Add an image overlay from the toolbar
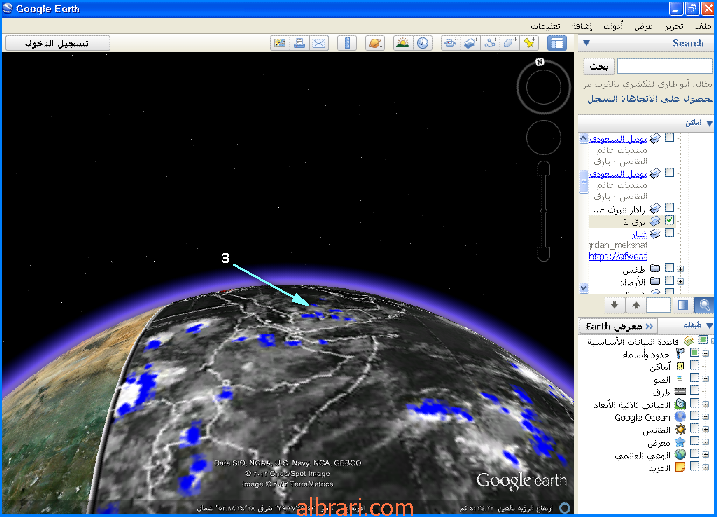717x517 pixels. click(470, 43)
